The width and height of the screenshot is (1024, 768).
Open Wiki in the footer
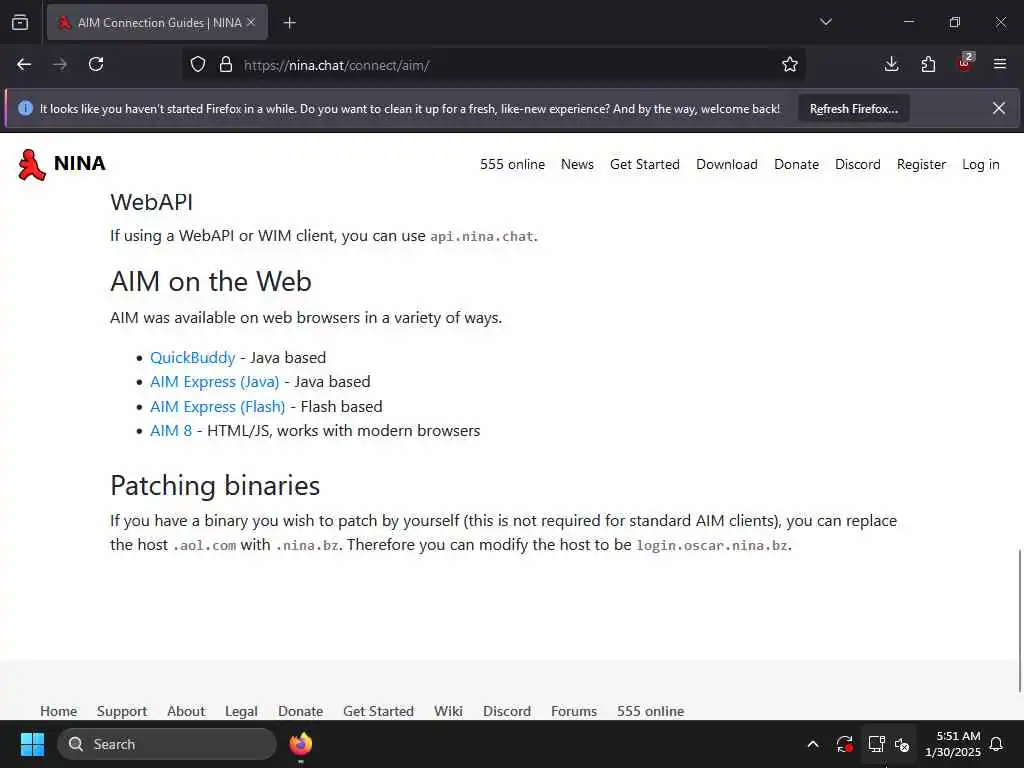click(448, 711)
